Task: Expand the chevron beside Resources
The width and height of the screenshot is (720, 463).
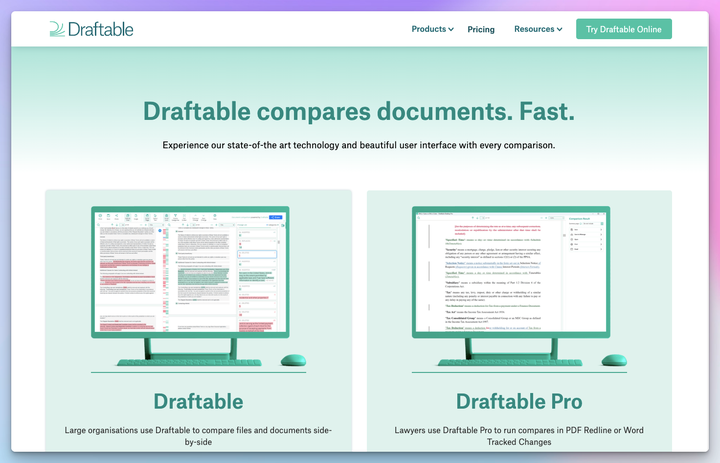Action: click(x=559, y=29)
